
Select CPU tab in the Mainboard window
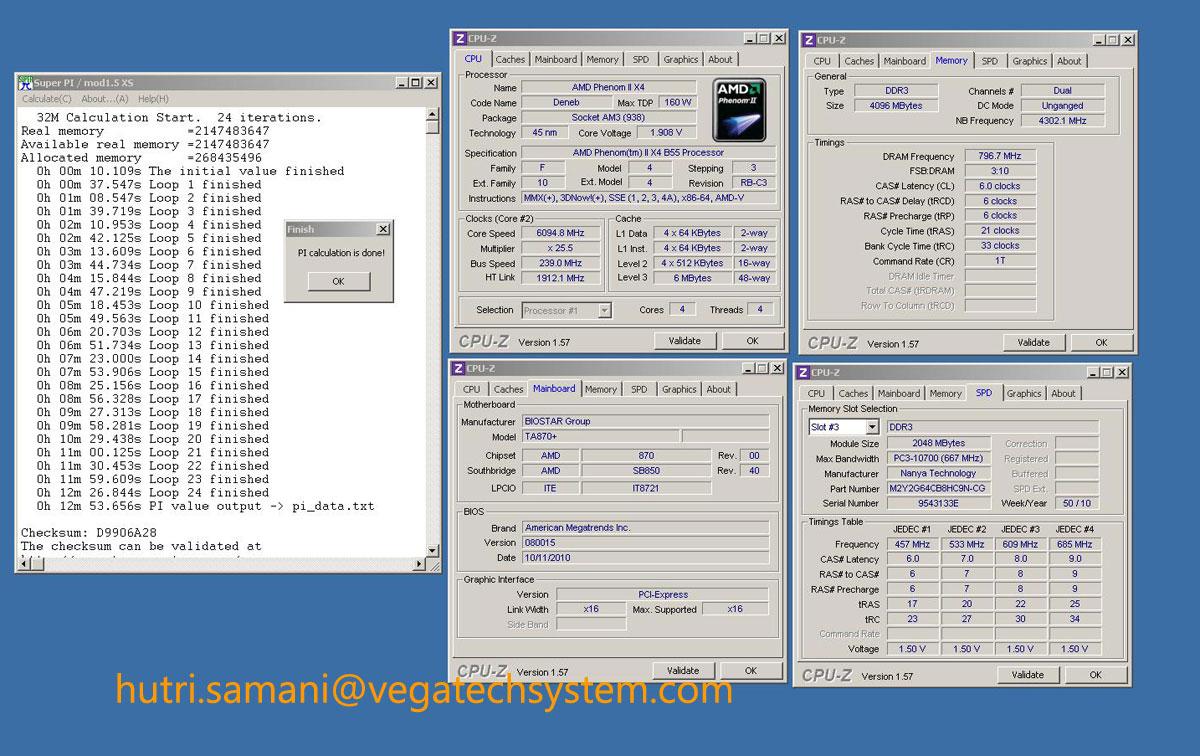tap(471, 389)
